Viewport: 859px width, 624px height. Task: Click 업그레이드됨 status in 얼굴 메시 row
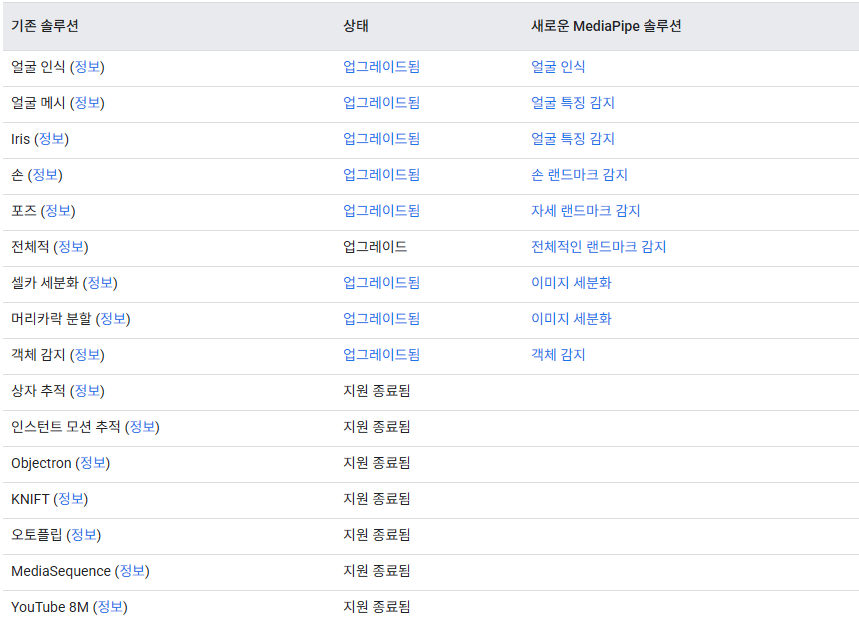click(381, 103)
